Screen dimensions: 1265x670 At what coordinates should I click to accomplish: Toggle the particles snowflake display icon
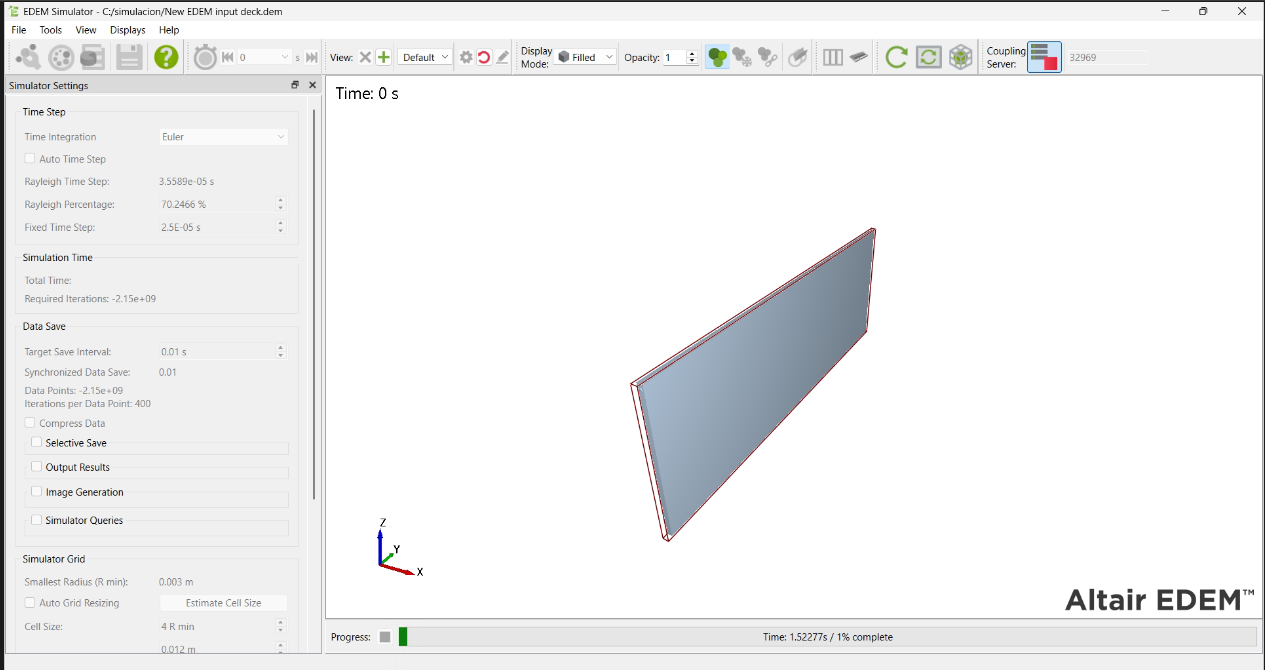[x=742, y=57]
